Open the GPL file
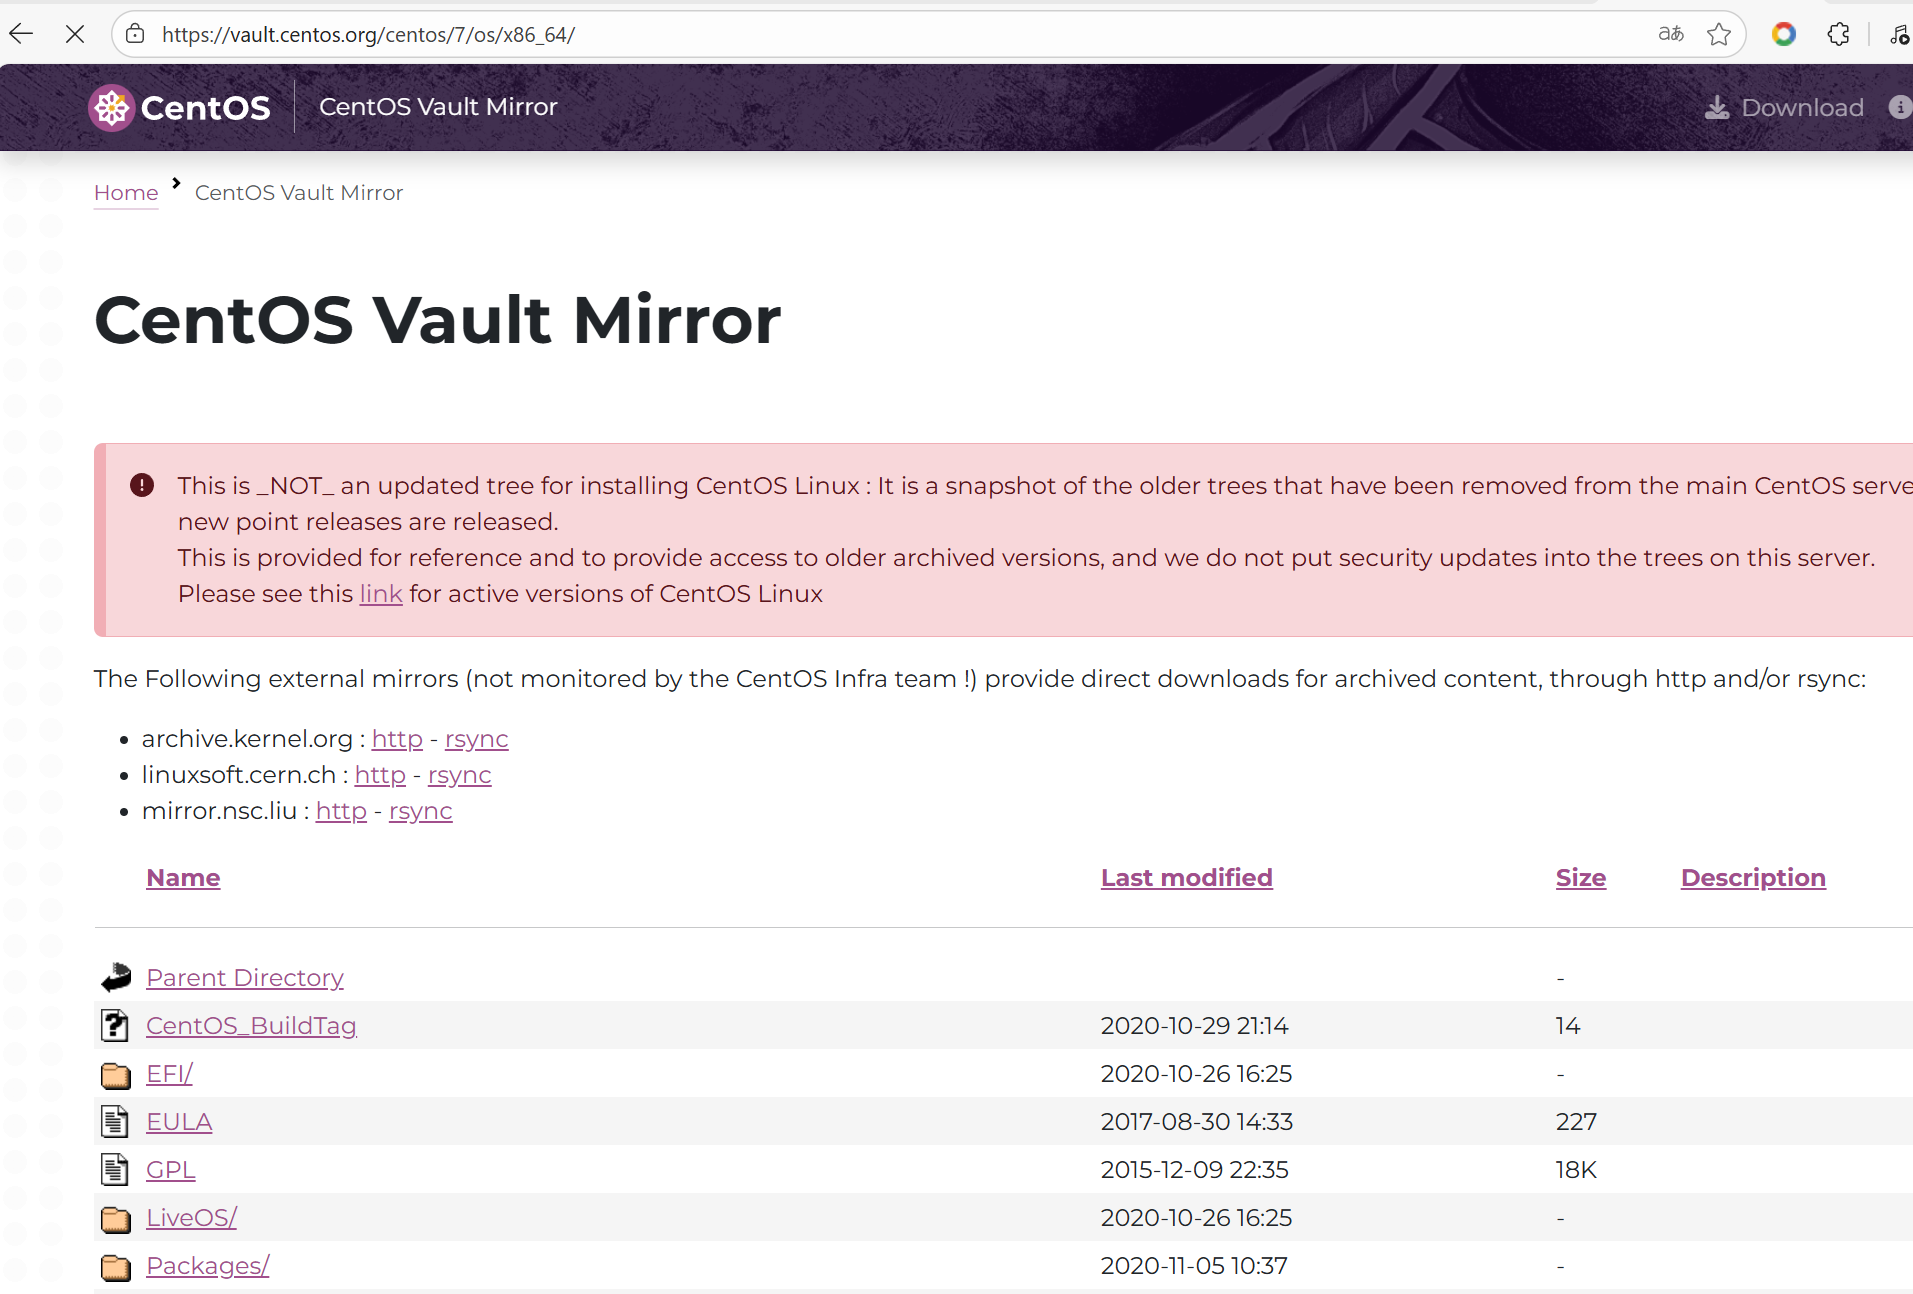1913x1294 pixels. [171, 1169]
